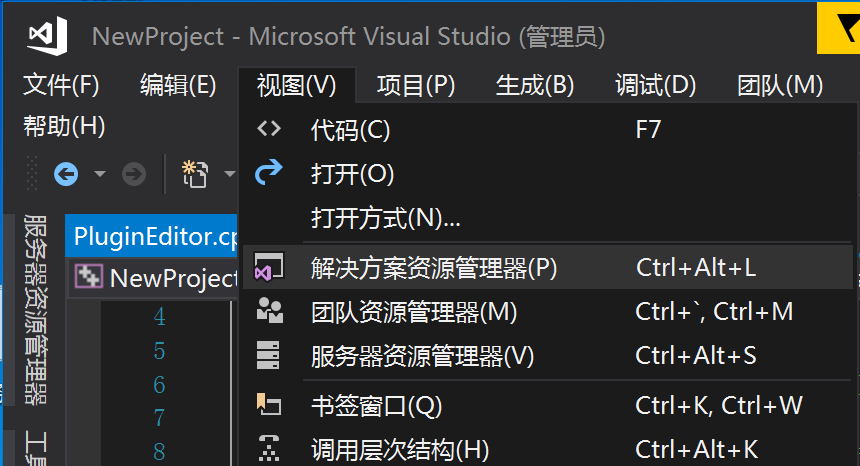
Task: Open the NewProject scope combo box
Action: coord(155,277)
